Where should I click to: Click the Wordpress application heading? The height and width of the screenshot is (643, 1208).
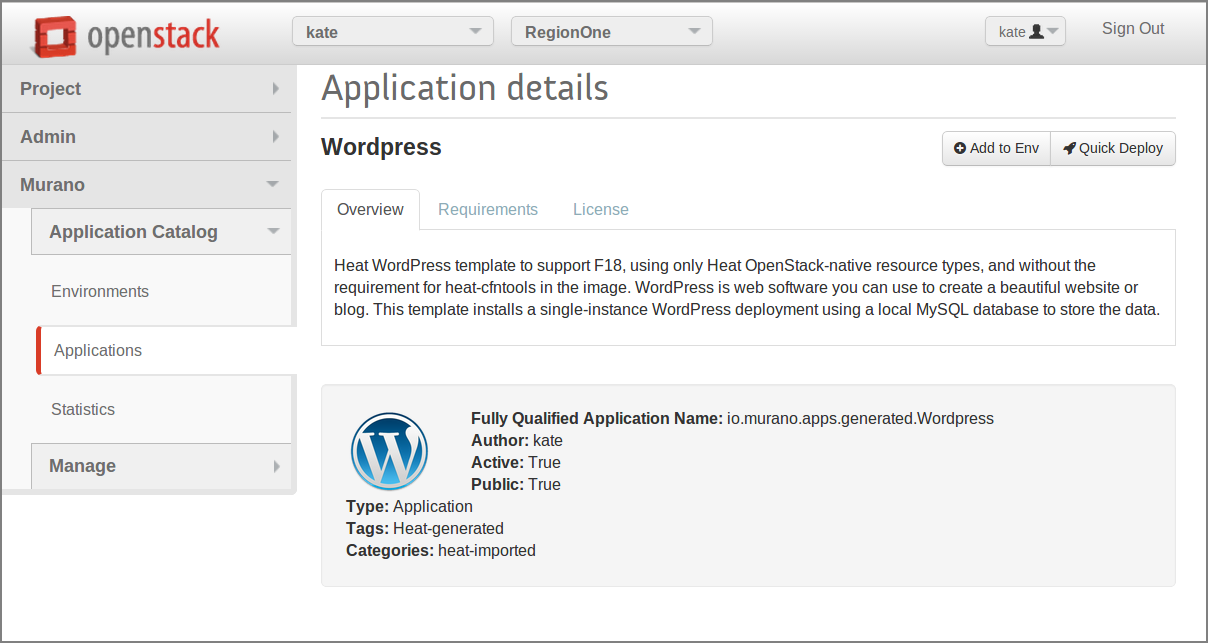click(x=381, y=147)
